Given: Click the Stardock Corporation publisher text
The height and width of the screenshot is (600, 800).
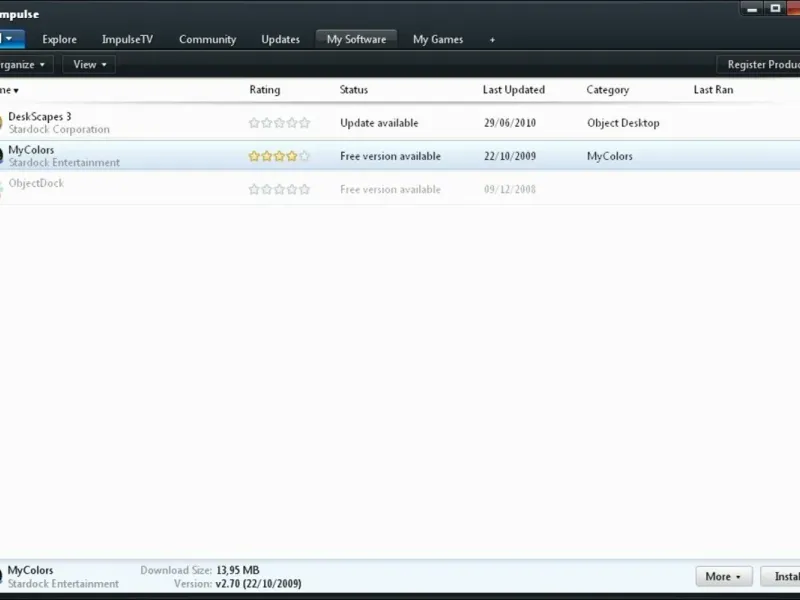Looking at the screenshot, I should [59, 130].
